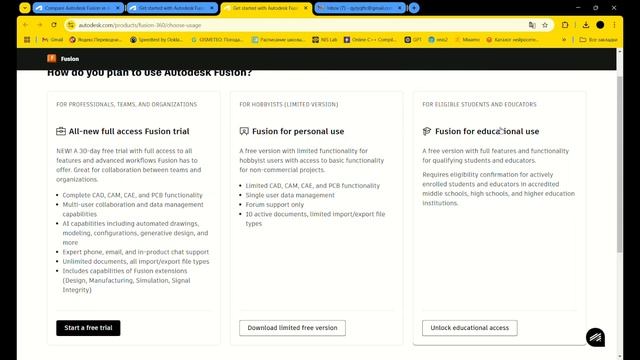Go back to the previous page
The height and width of the screenshot is (360, 640).
point(26,25)
